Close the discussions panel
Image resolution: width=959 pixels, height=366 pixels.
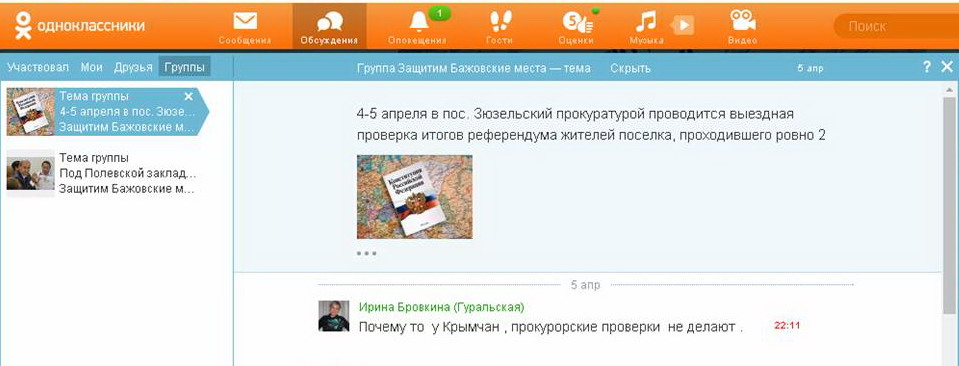(x=947, y=67)
